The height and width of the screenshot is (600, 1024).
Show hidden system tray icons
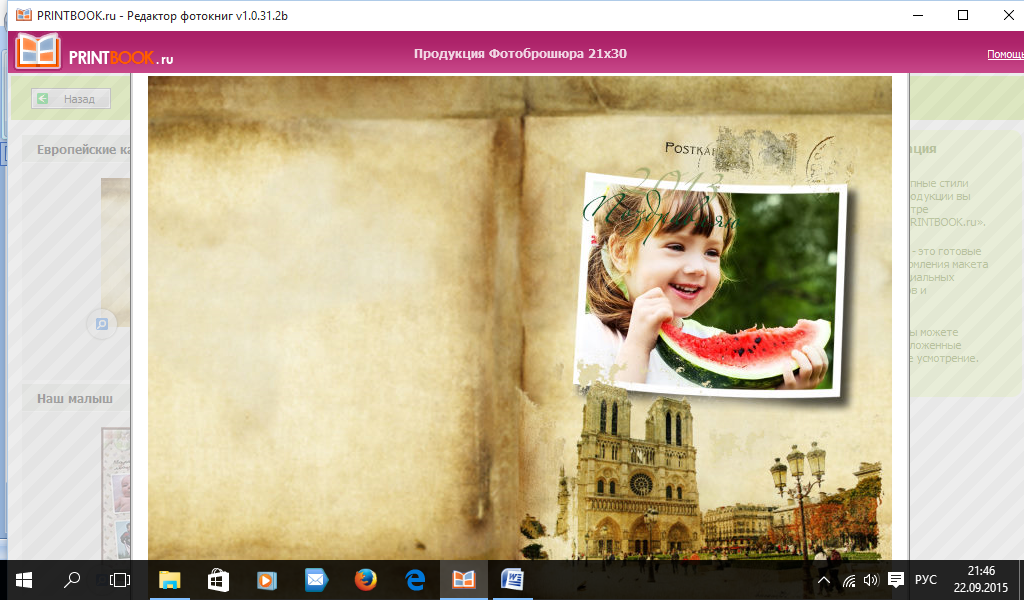pos(824,580)
